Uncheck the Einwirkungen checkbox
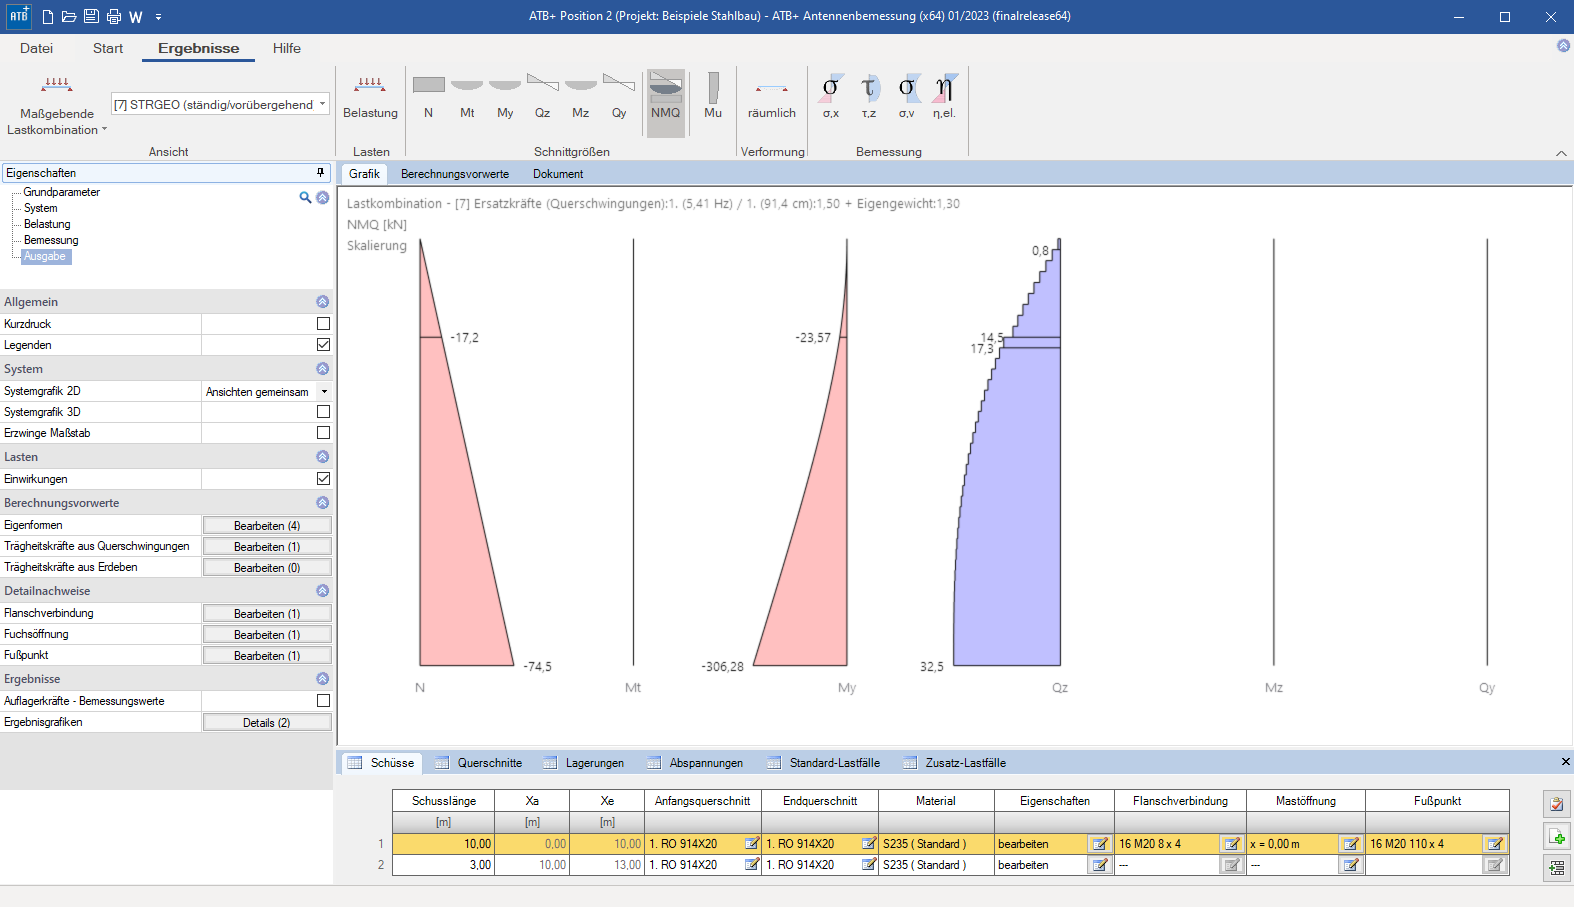Image resolution: width=1574 pixels, height=907 pixels. pos(323,479)
